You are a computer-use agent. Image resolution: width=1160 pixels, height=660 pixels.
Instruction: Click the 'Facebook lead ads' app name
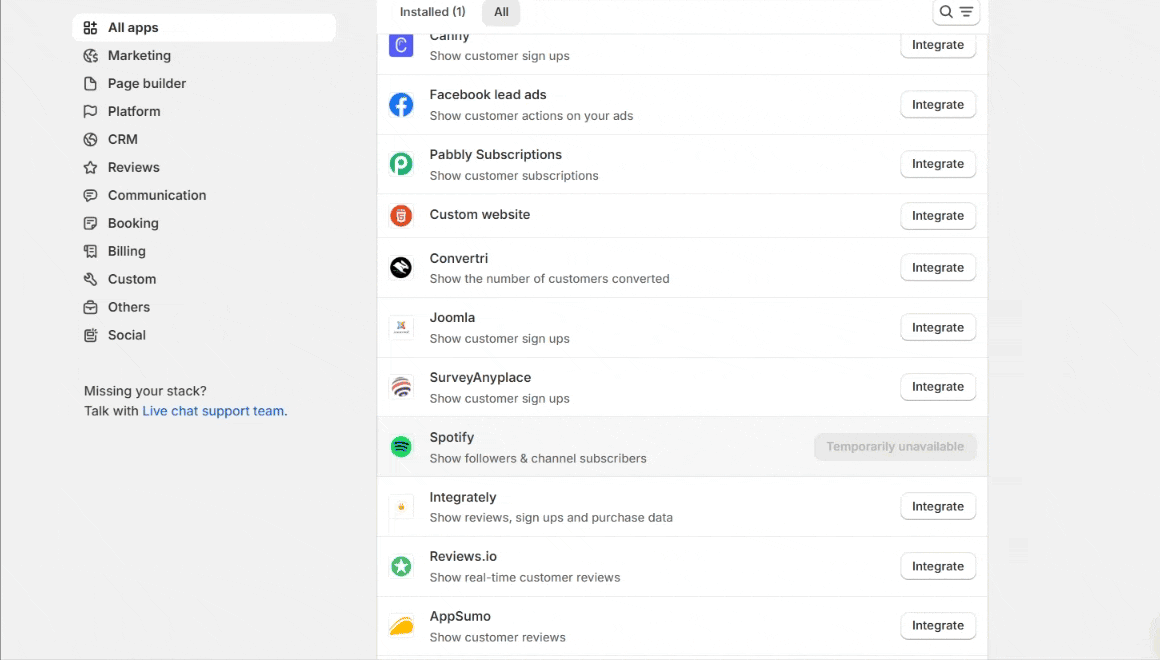[488, 95]
